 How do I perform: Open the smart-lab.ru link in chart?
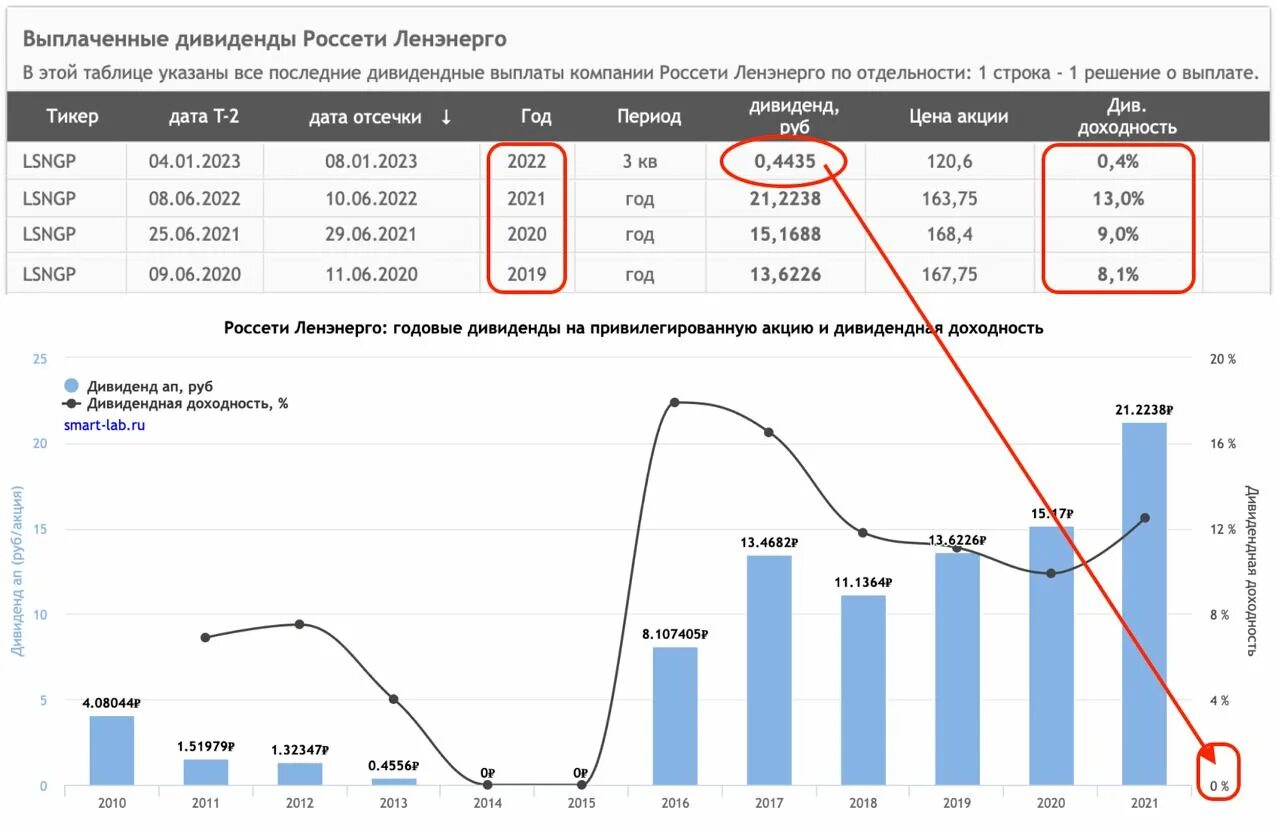click(104, 425)
